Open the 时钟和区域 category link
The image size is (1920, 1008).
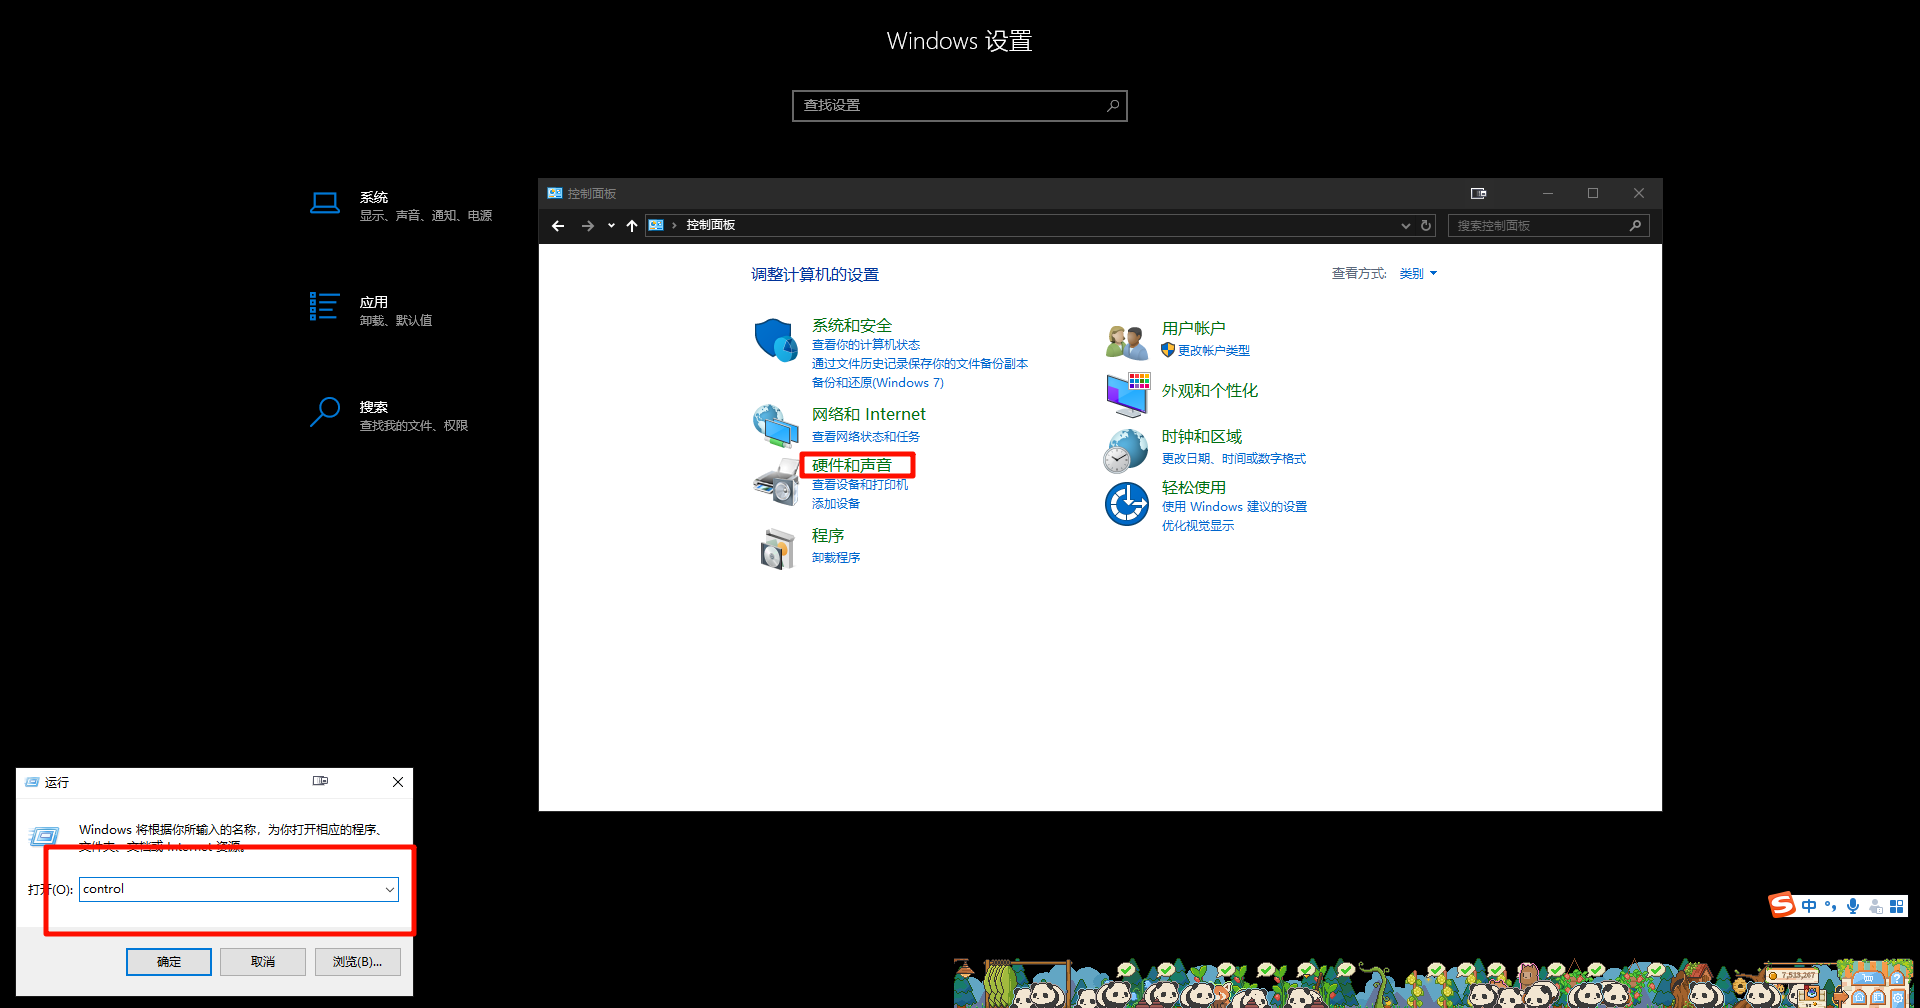click(1202, 437)
